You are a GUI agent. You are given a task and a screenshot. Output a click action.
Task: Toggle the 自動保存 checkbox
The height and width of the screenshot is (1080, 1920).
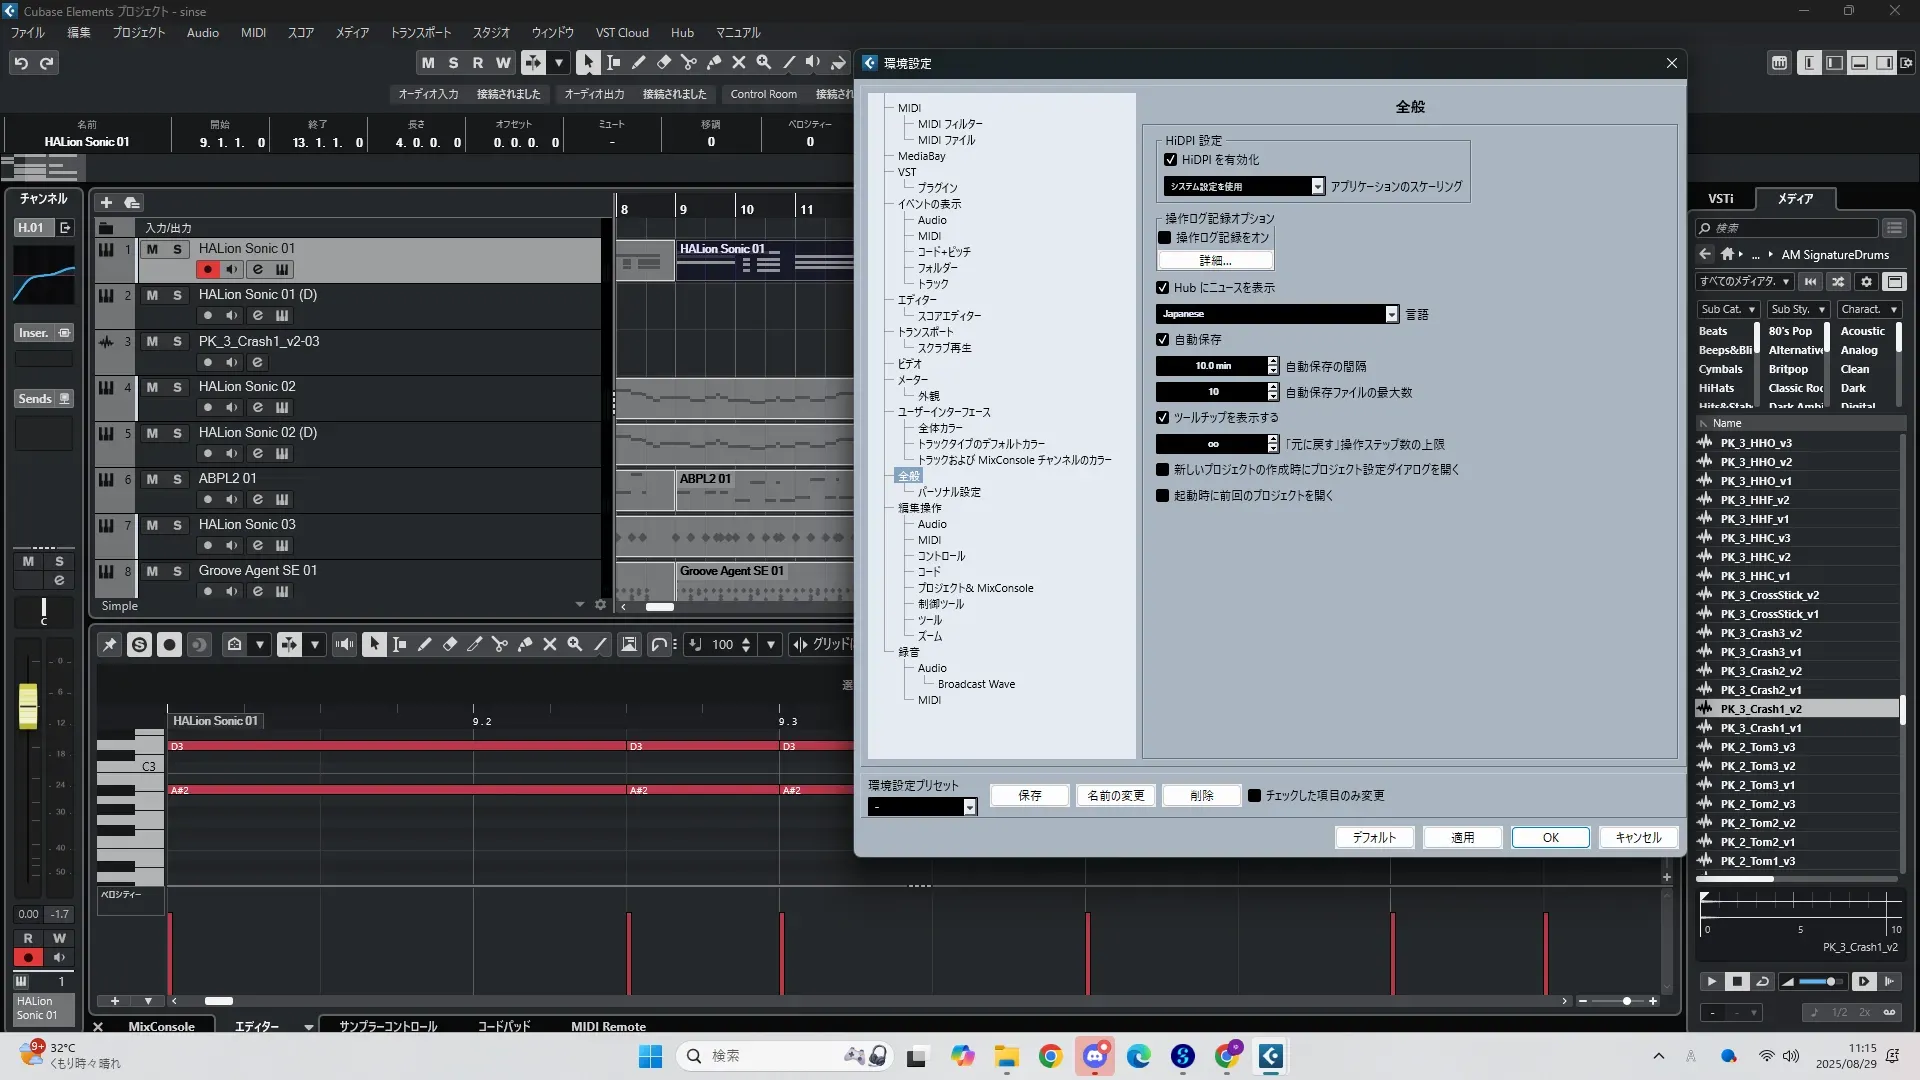tap(1162, 340)
